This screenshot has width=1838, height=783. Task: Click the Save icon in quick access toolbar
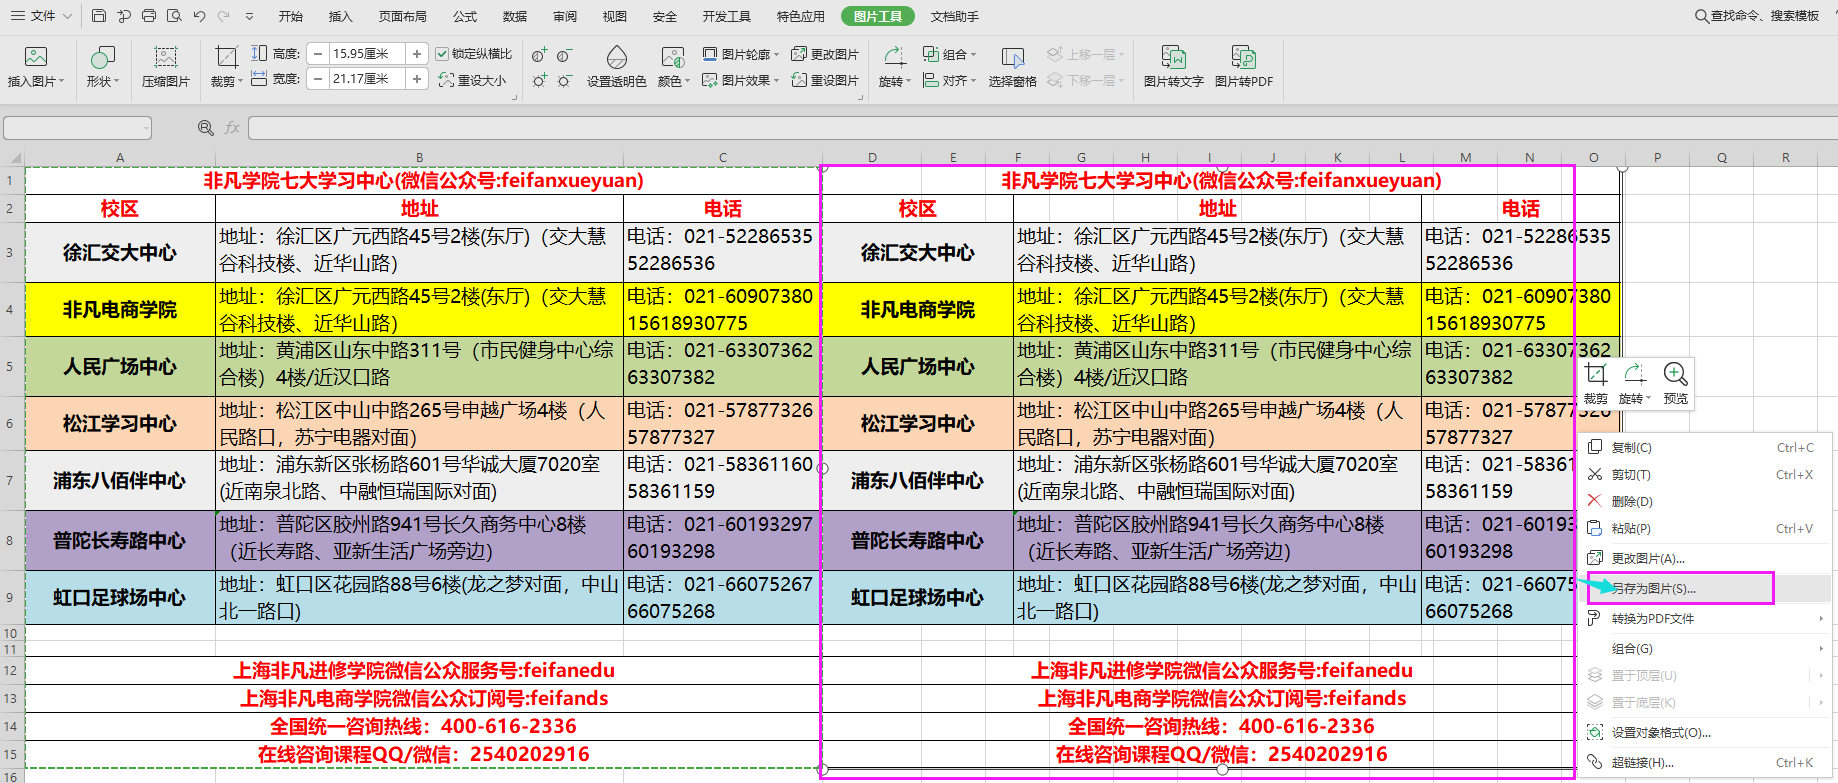pos(98,16)
